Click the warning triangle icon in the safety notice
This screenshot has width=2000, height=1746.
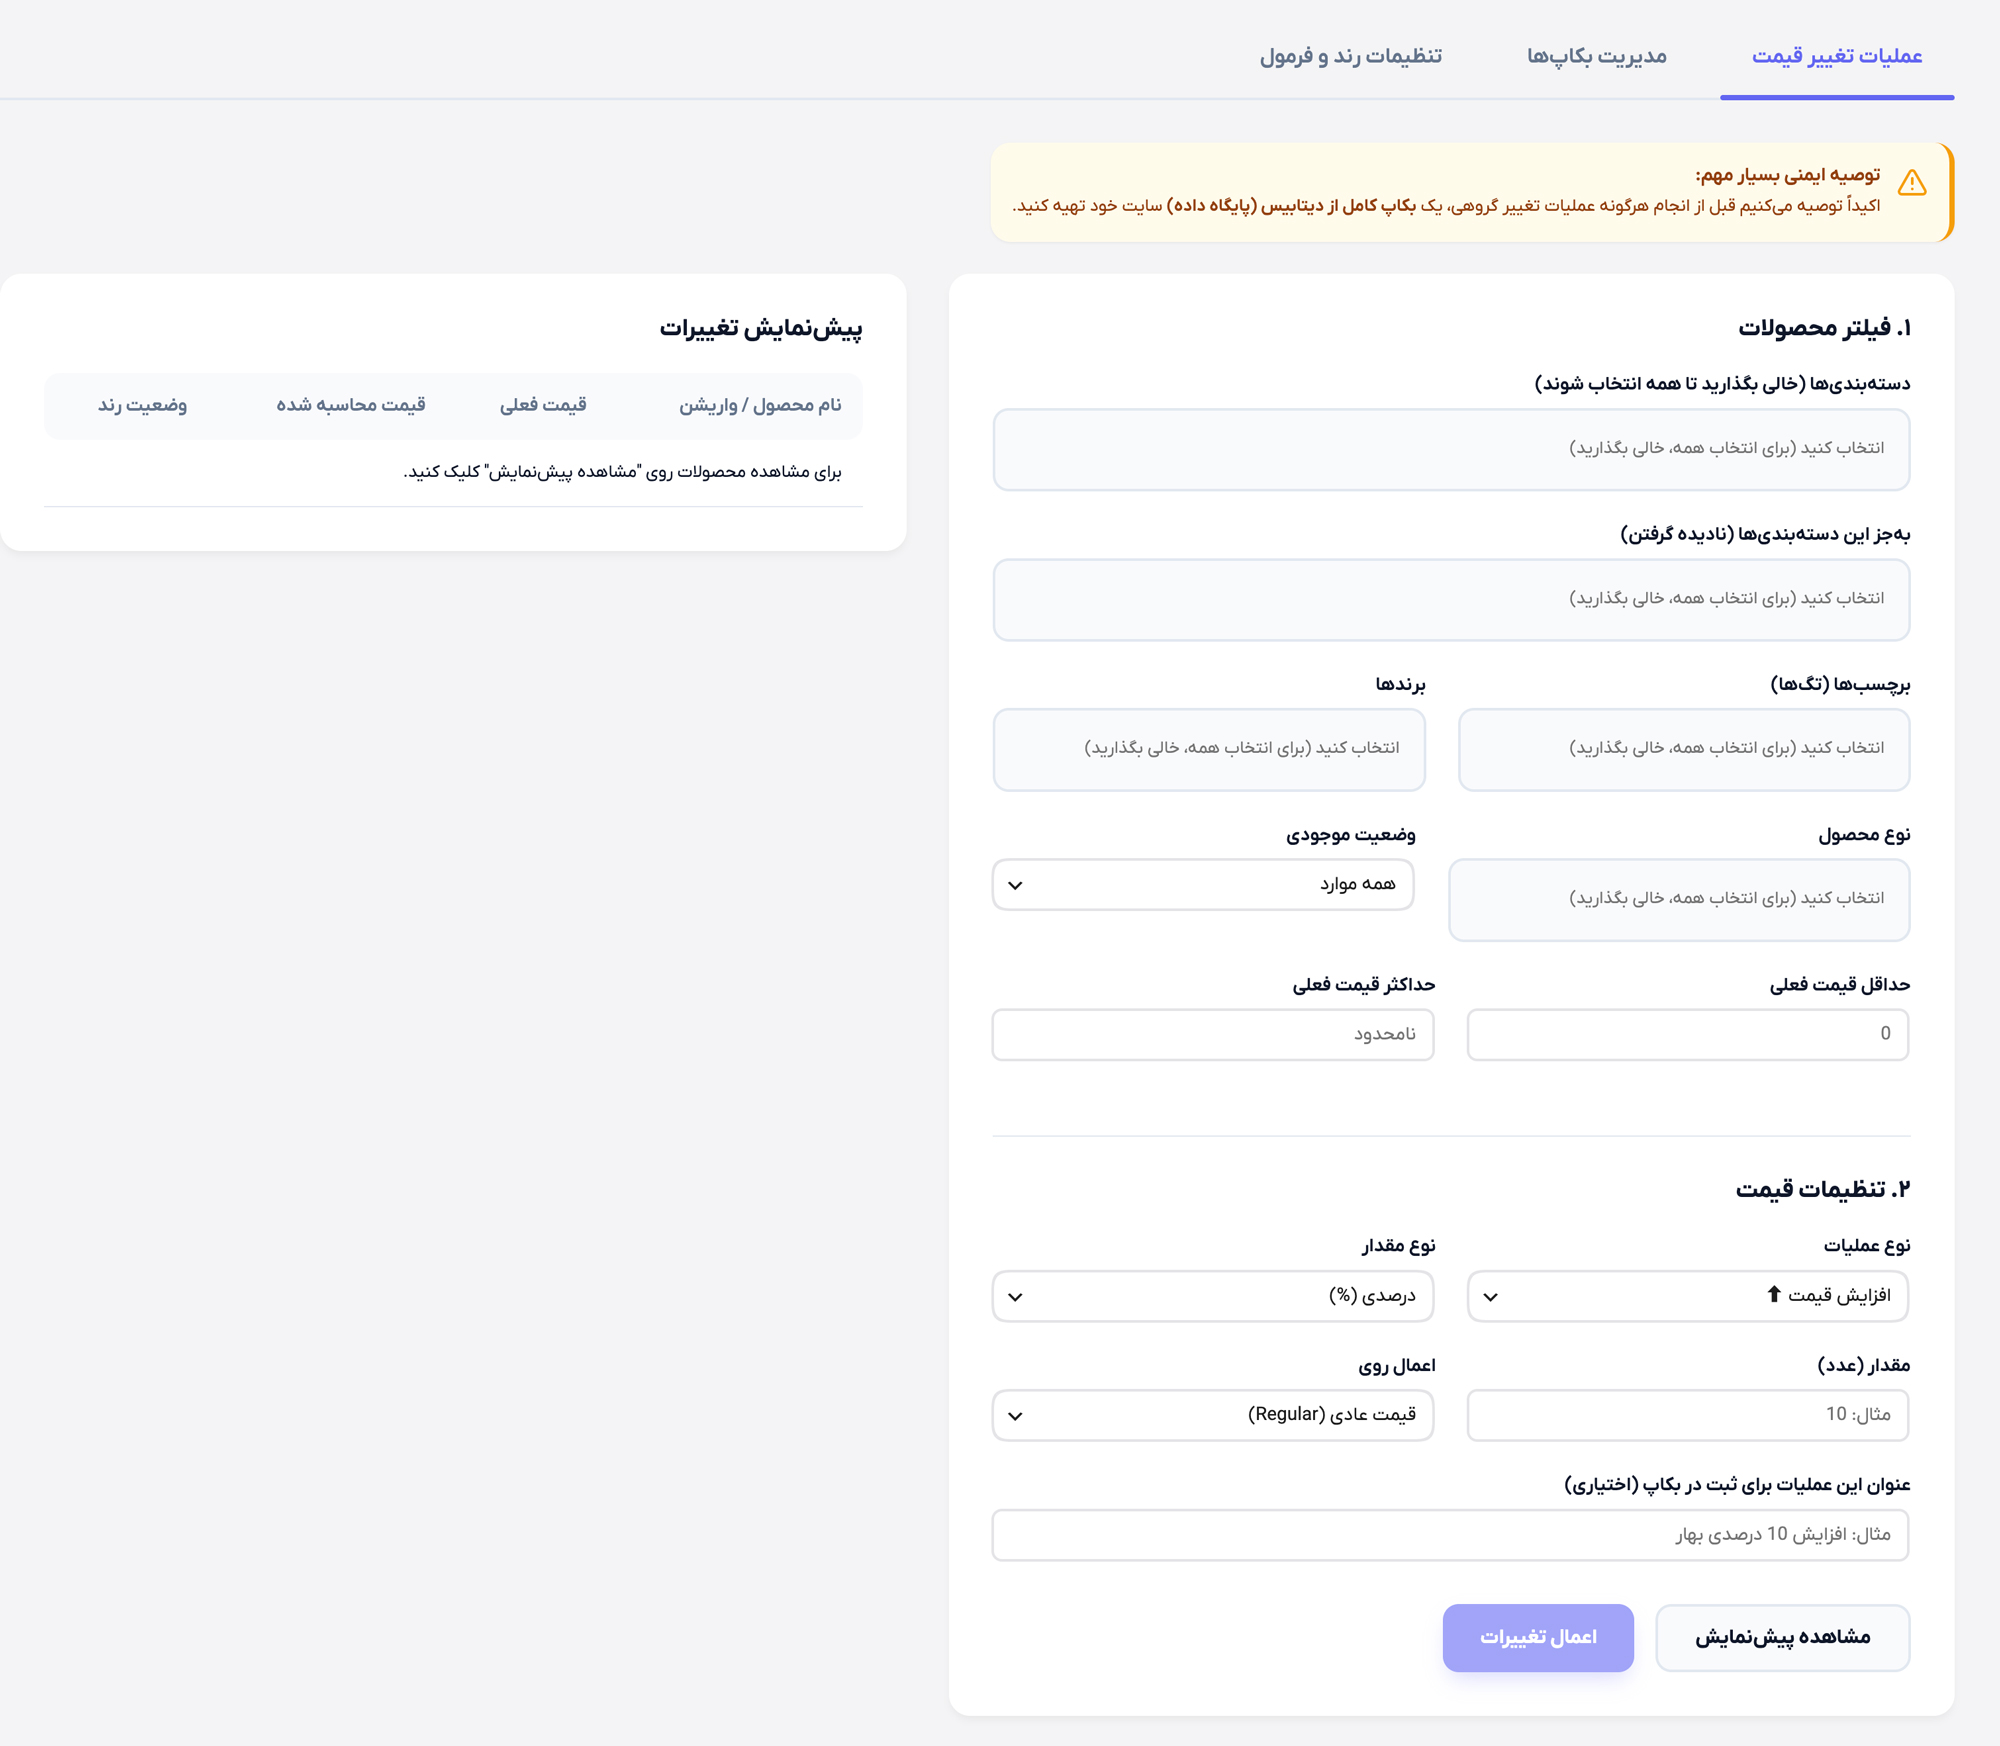(x=1911, y=182)
